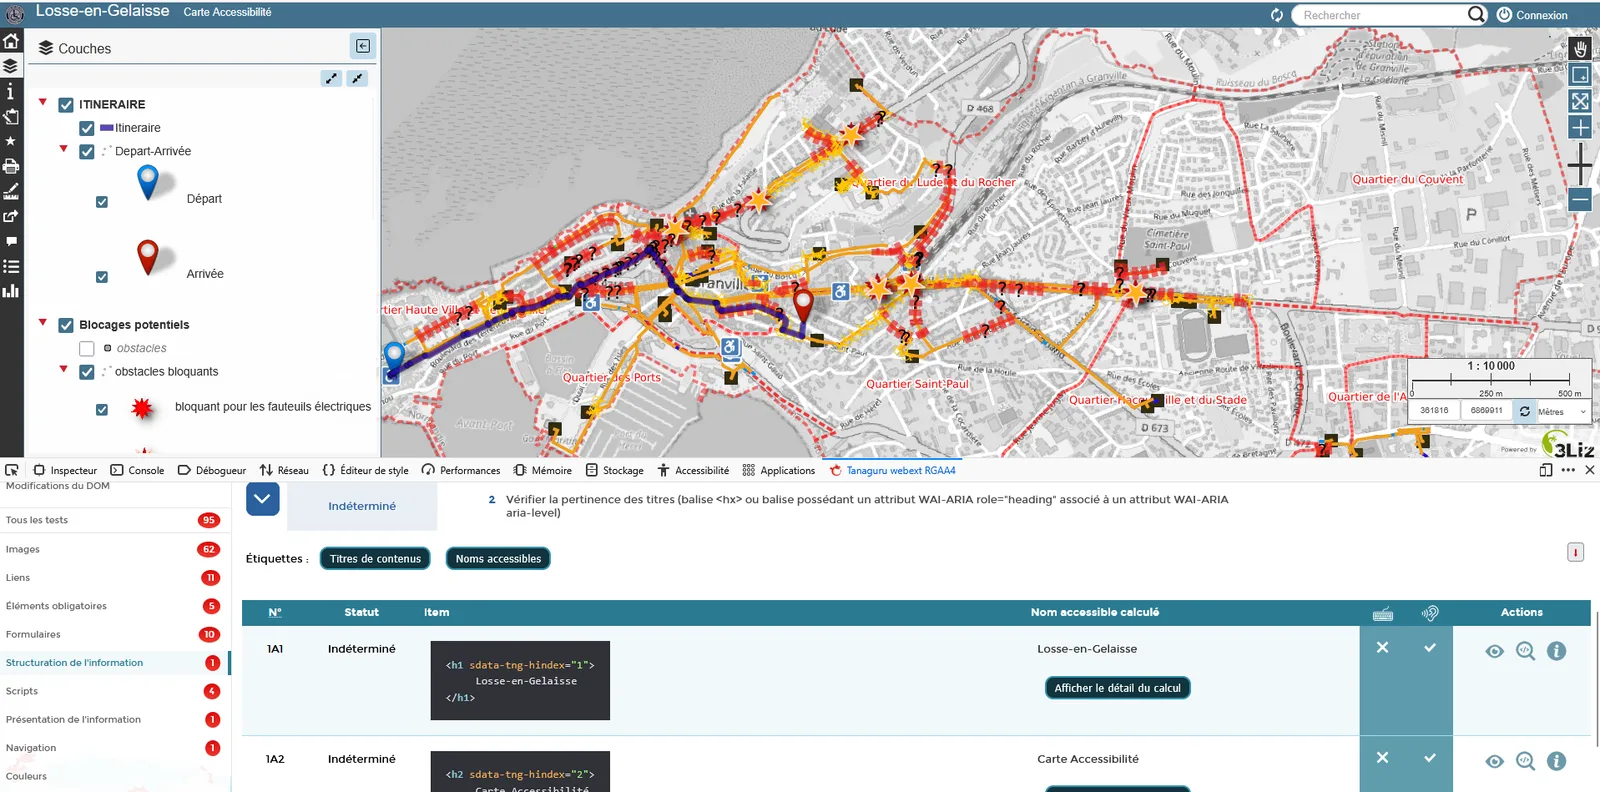Screen dimensions: 1600x792
Task: Click the refresh arrows beside search box
Action: [x=1277, y=15]
